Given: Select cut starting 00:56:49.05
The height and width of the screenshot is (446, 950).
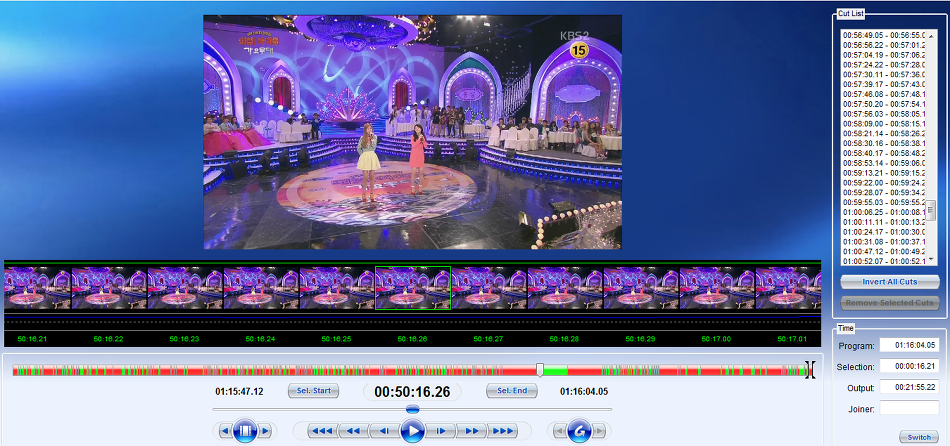Looking at the screenshot, I should pyautogui.click(x=883, y=35).
